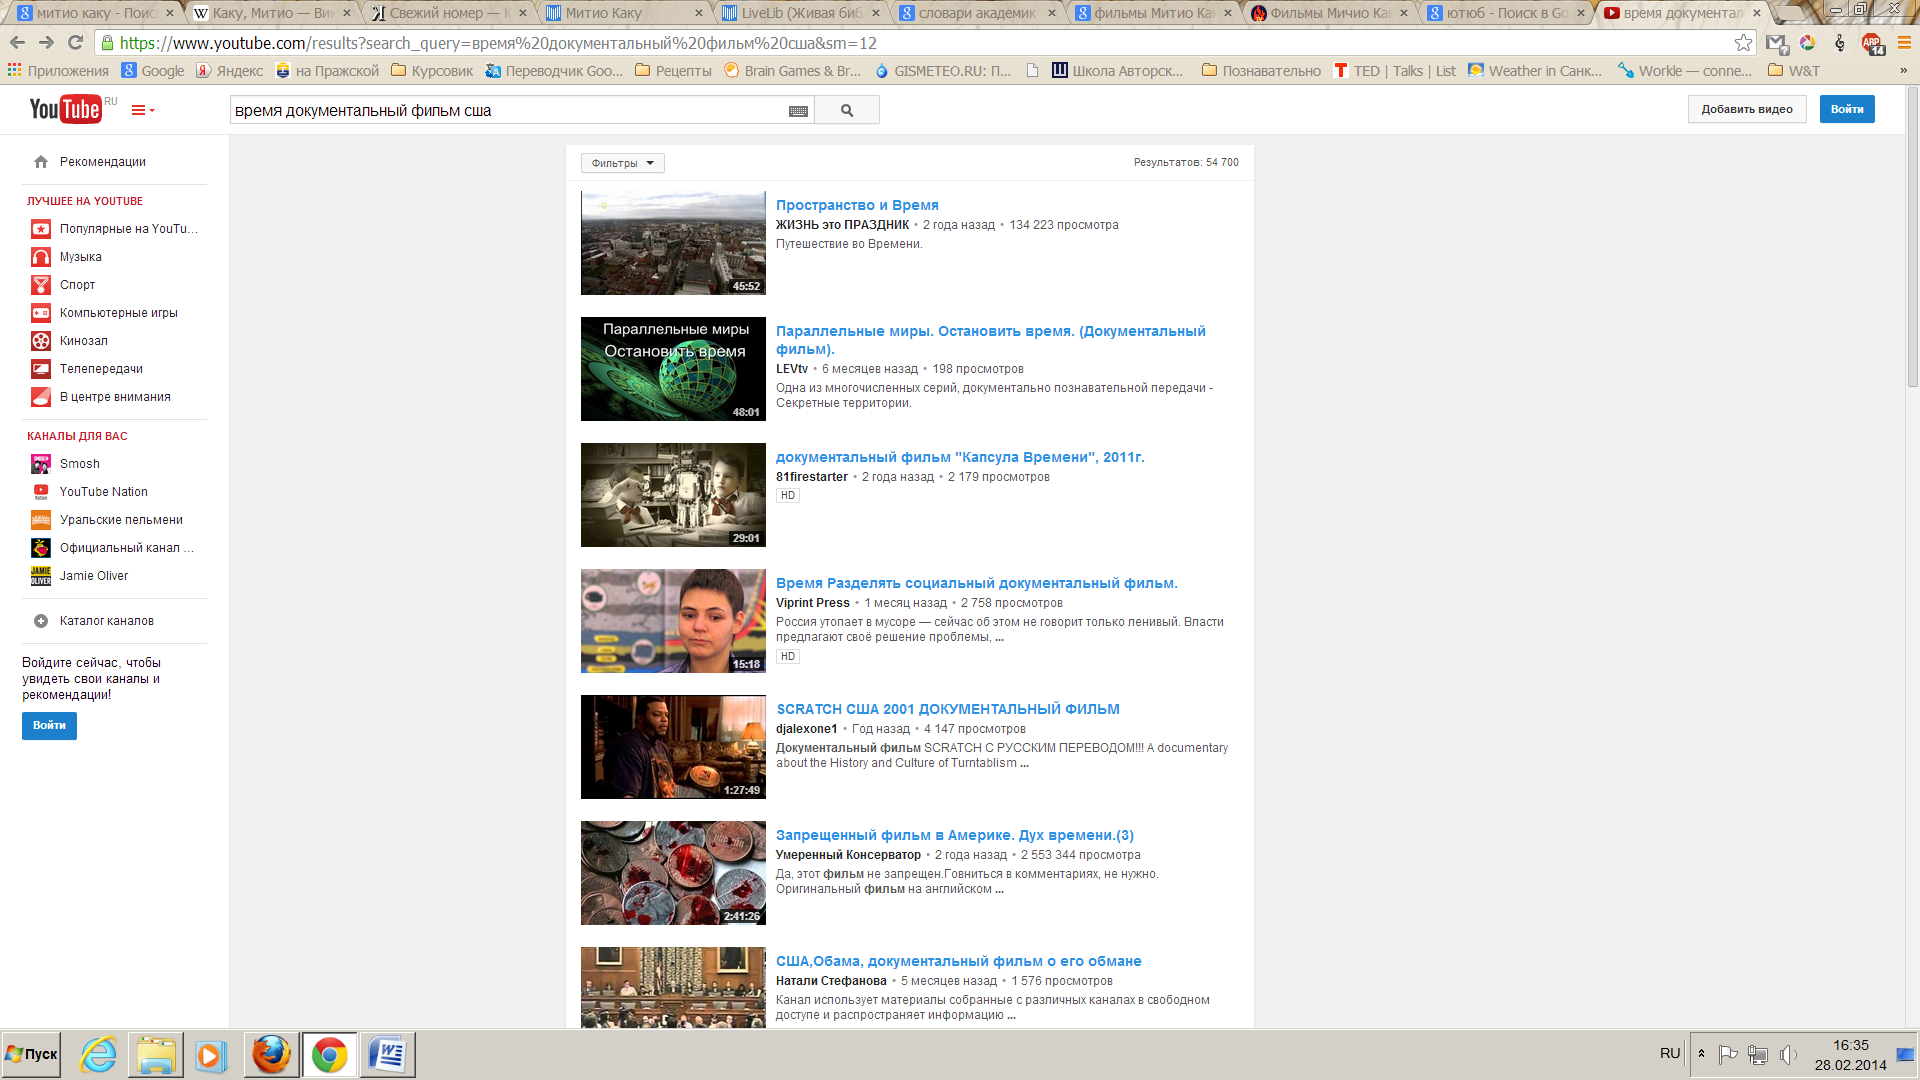This screenshot has width=1920, height=1080.
Task: Open the Курсовик bookmarks folder
Action: click(432, 71)
